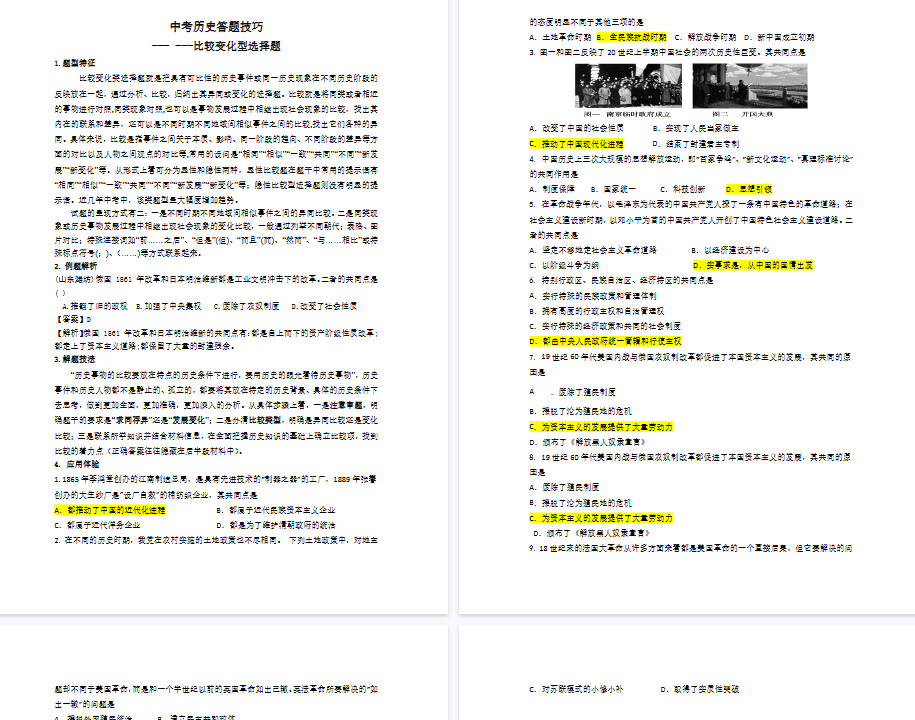Click option A. 制度保障
Screen dimensions: 915x720
coord(552,190)
